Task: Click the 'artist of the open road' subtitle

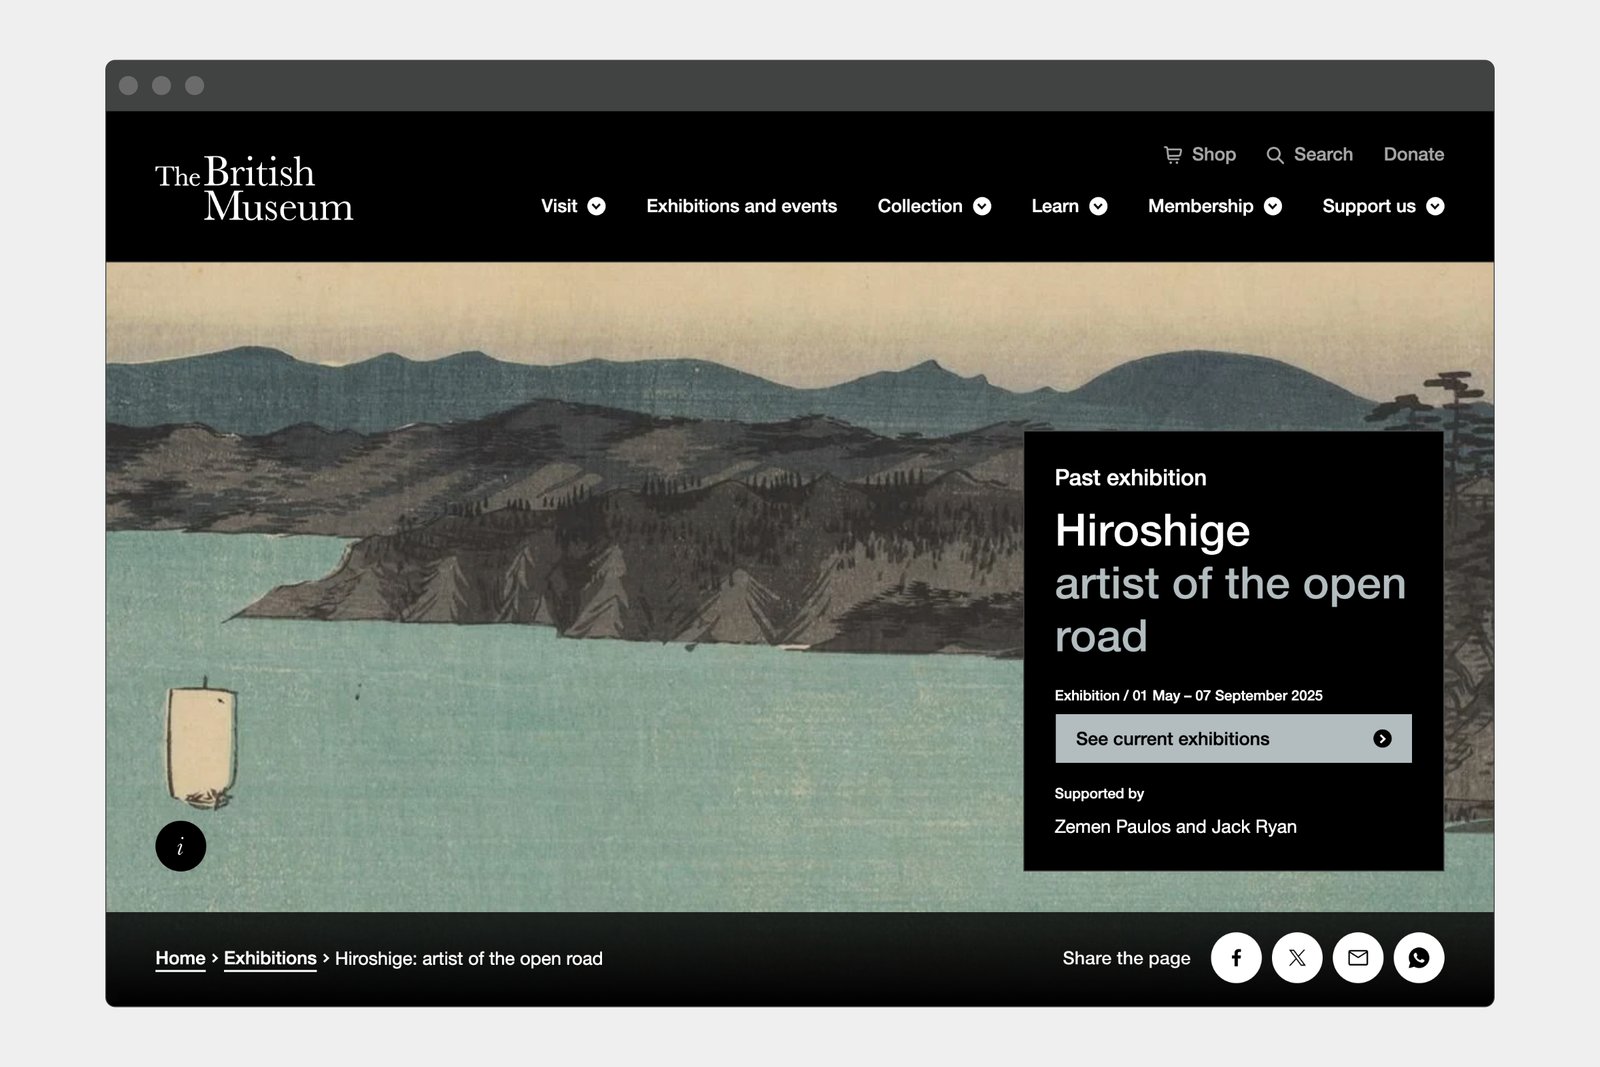Action: pos(1230,609)
